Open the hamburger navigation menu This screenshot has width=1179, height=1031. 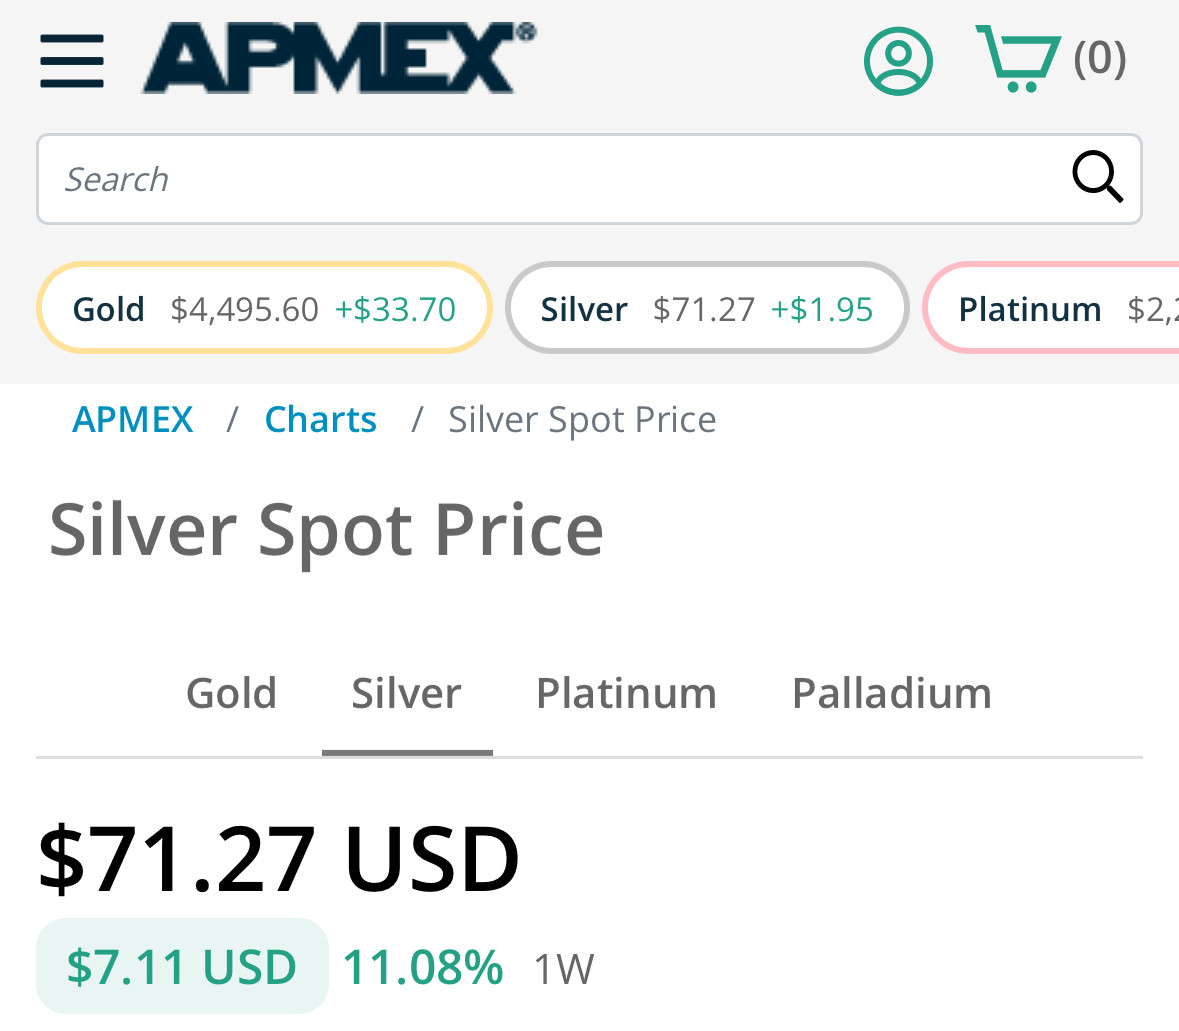[72, 60]
